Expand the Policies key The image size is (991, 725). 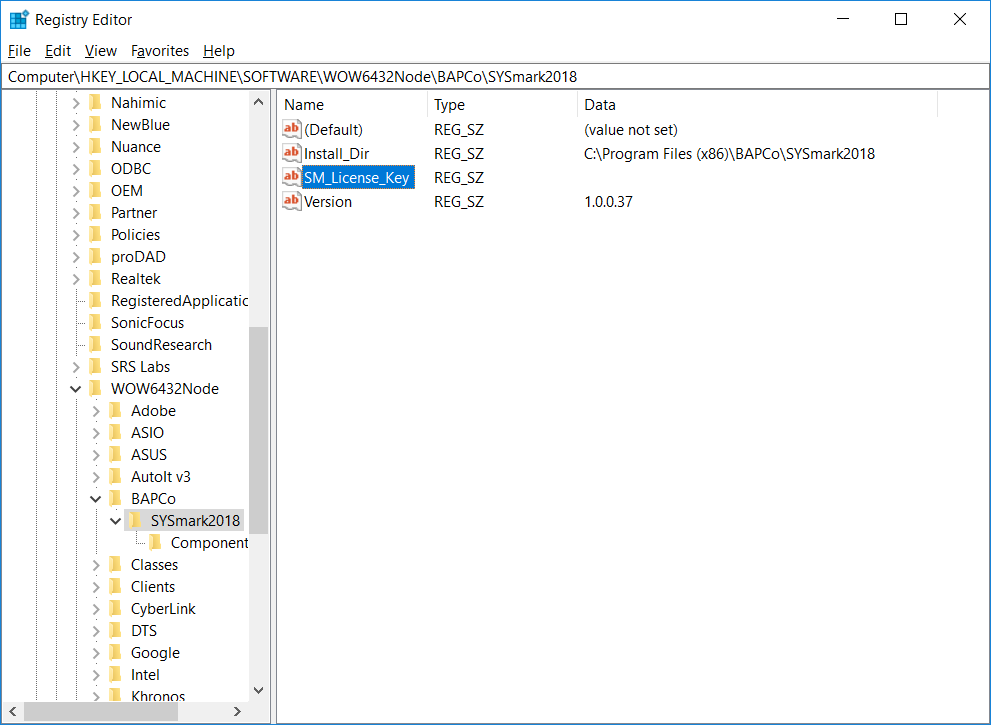point(76,235)
